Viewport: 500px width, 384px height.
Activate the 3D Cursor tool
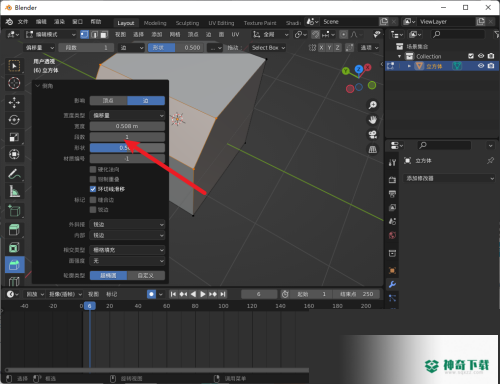pos(14,83)
